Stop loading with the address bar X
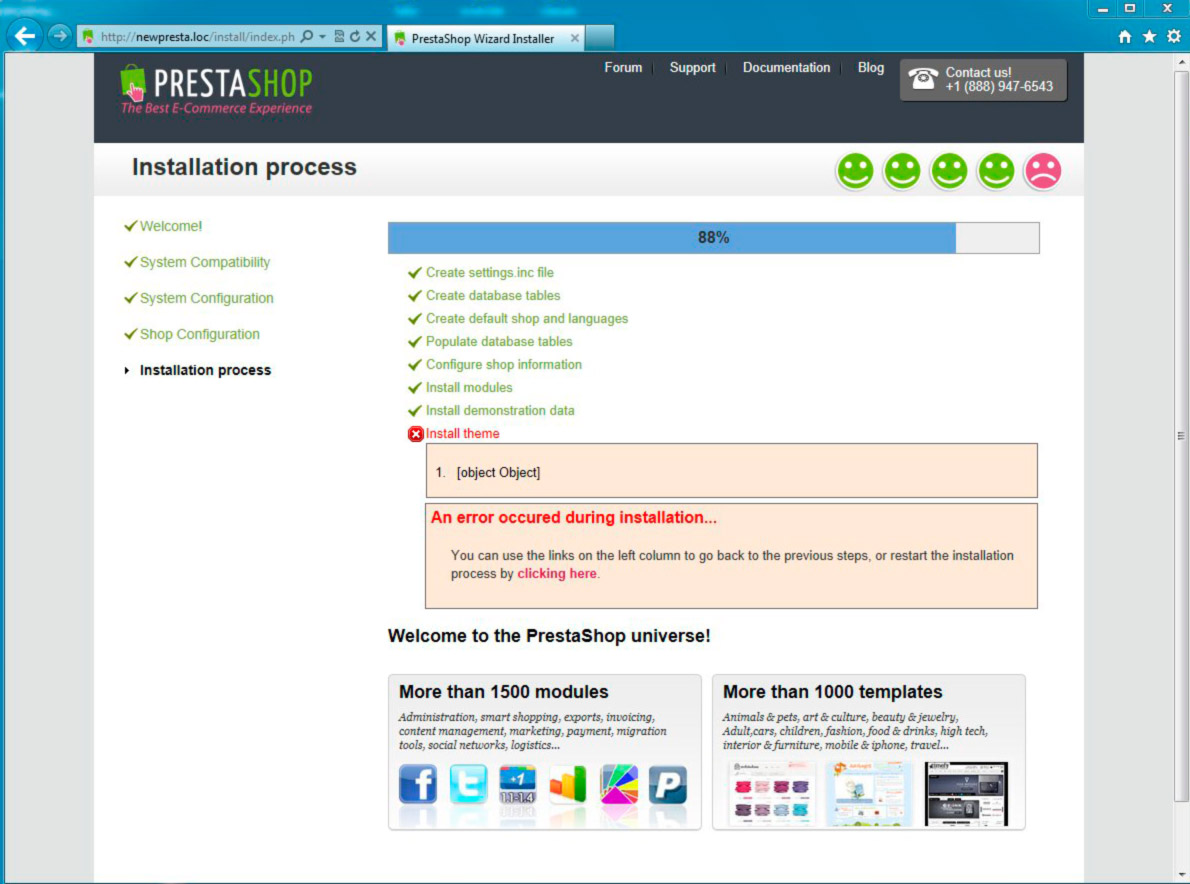Viewport: 1190px width, 884px height. coord(371,36)
